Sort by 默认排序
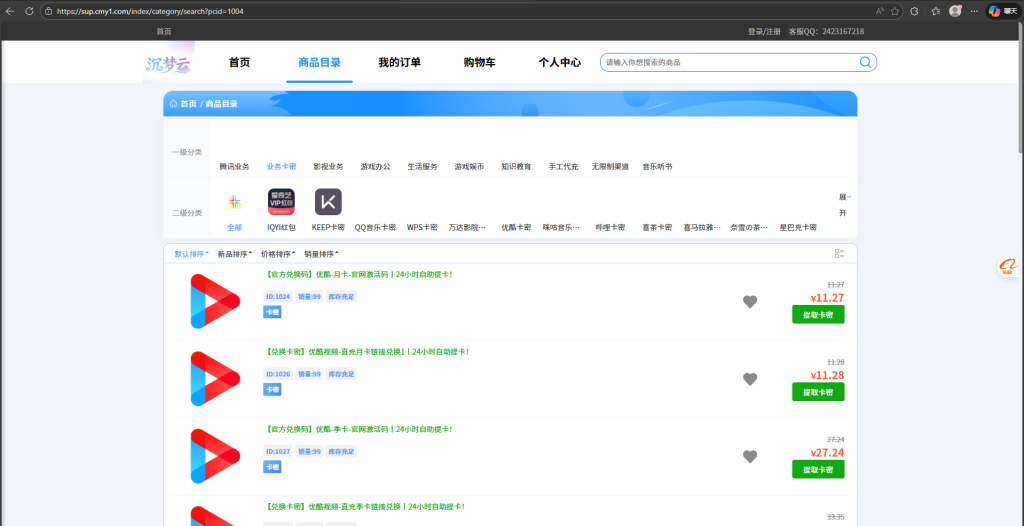1024x526 pixels. 191,254
